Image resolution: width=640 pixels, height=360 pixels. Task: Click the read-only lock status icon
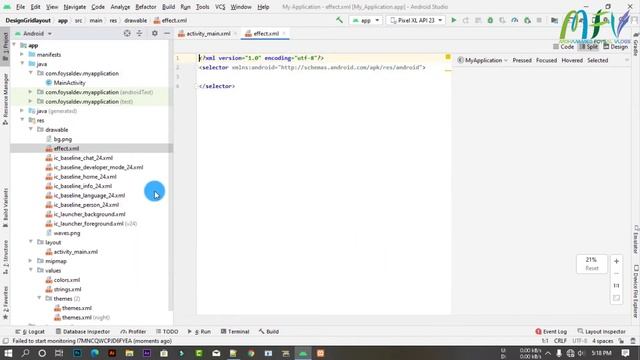(621, 341)
